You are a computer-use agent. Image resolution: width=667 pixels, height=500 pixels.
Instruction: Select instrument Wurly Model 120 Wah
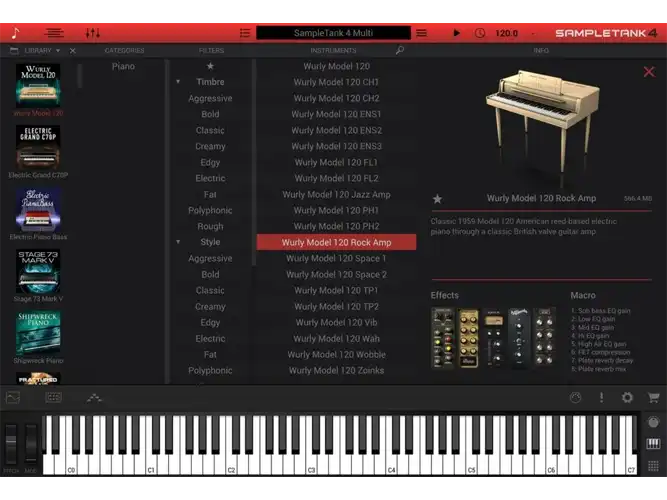336,339
